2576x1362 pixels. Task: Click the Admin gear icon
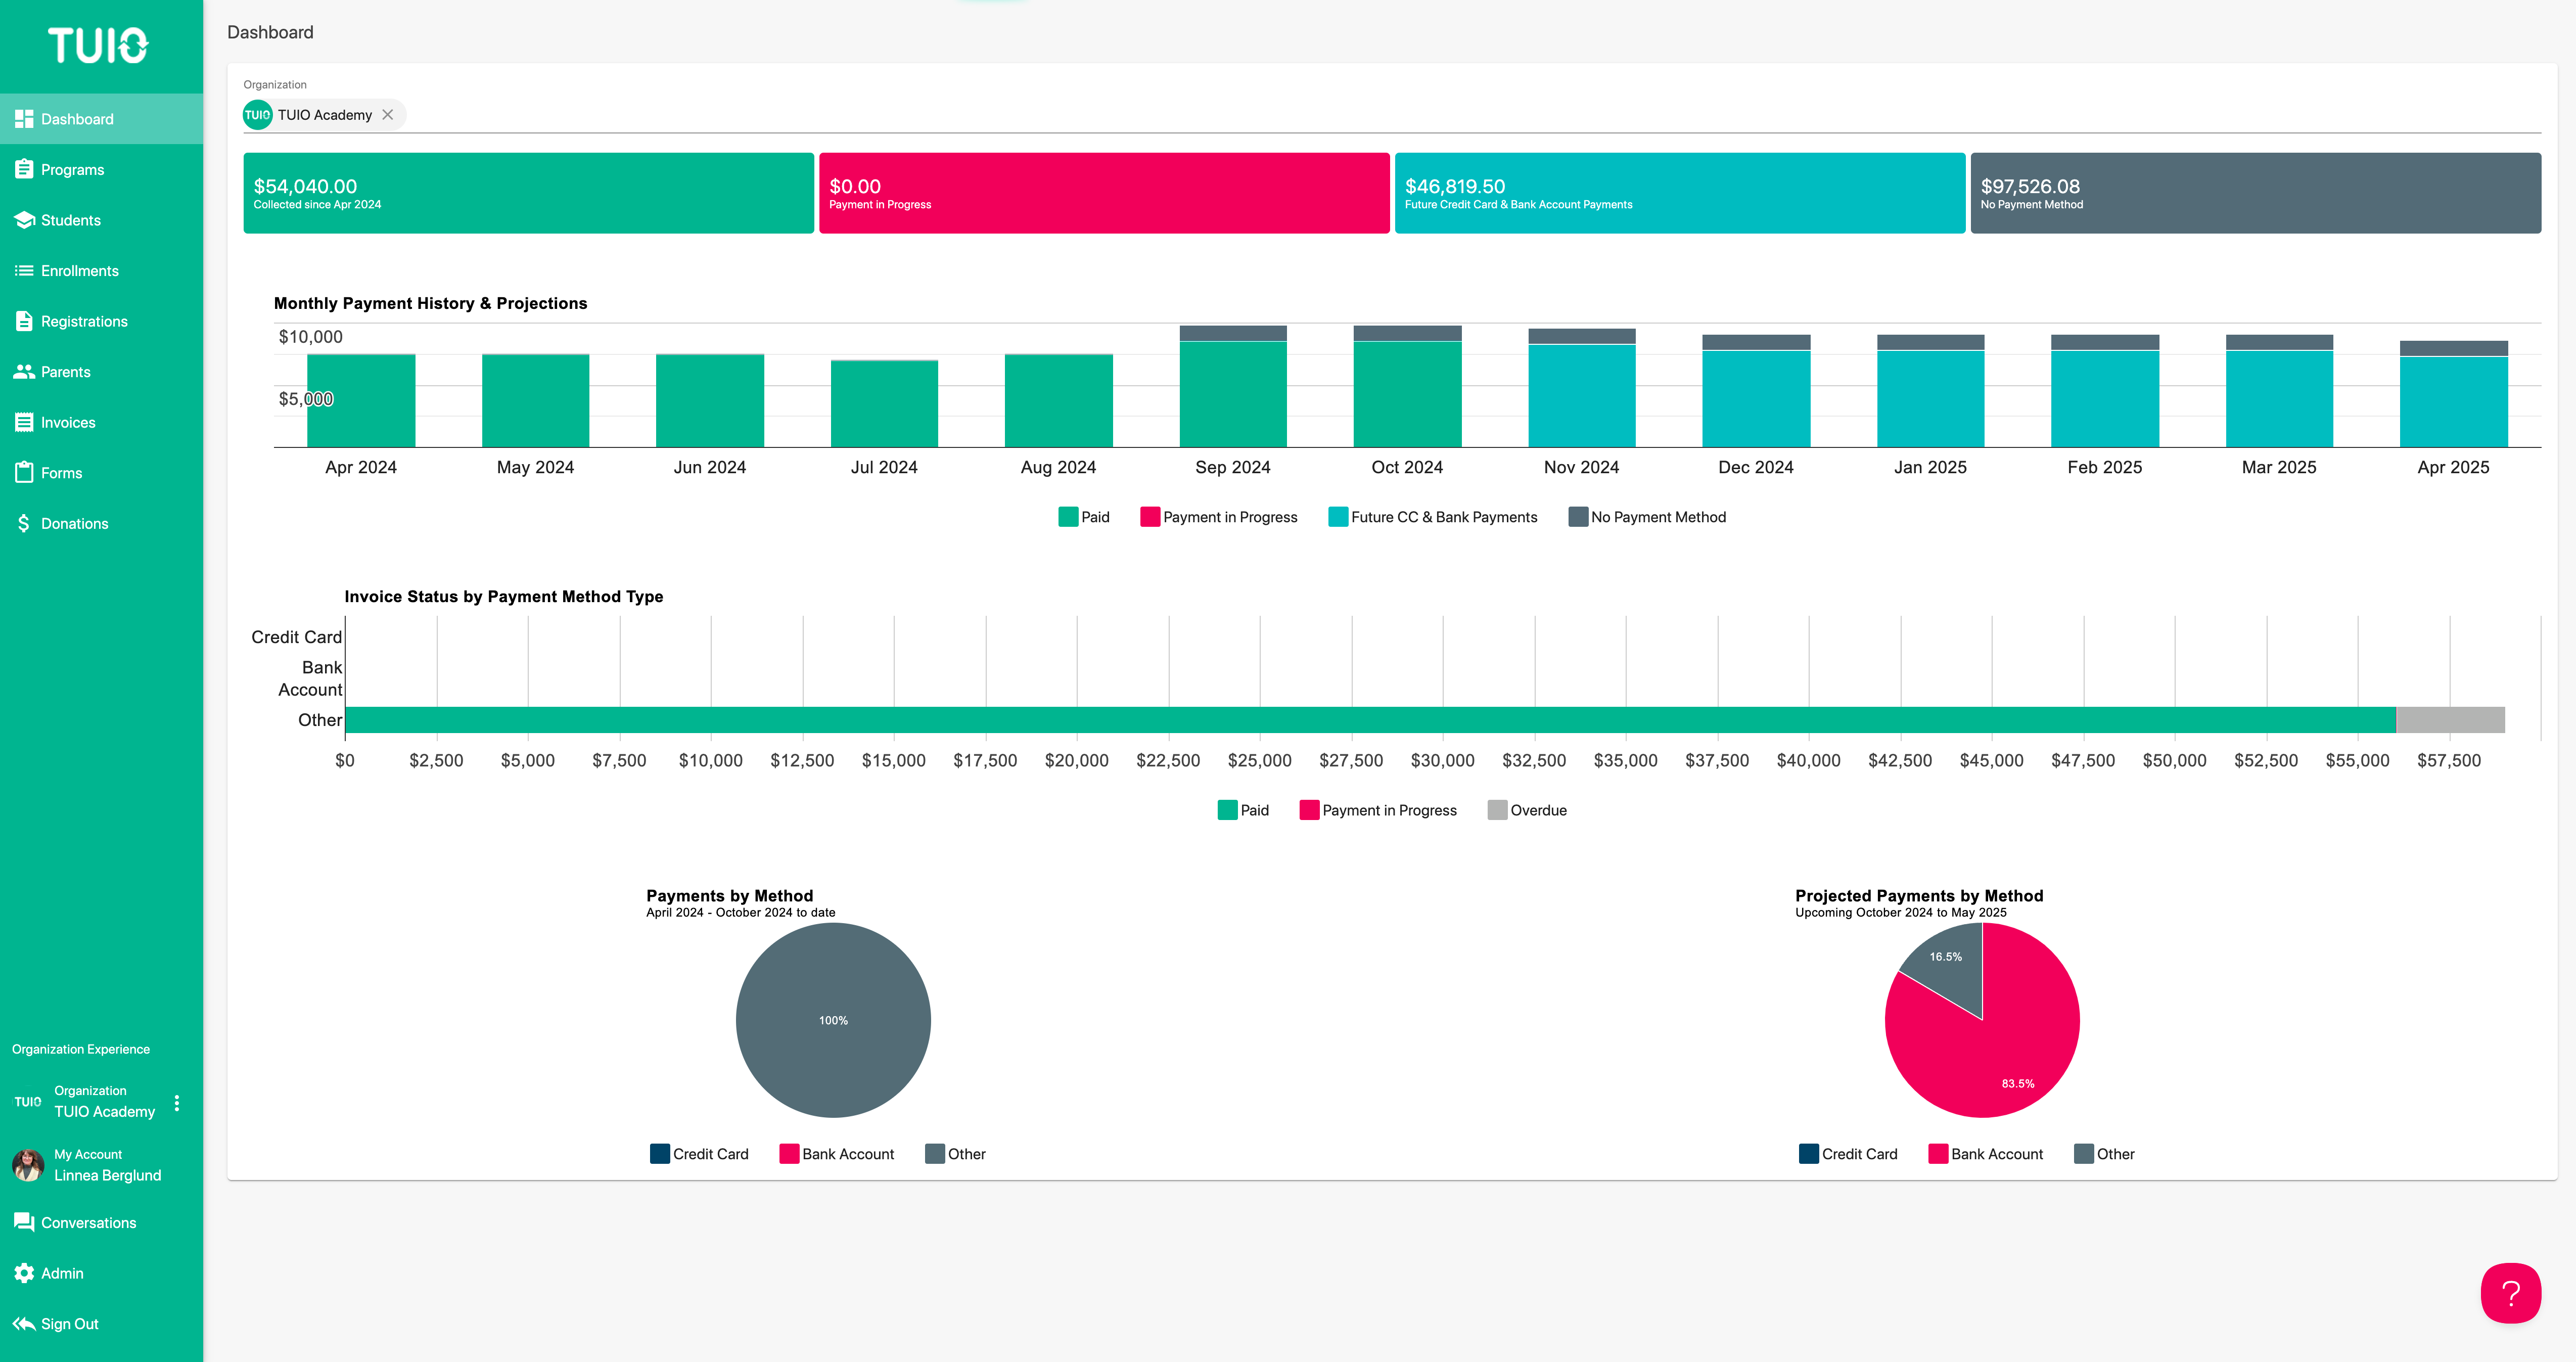click(25, 1272)
